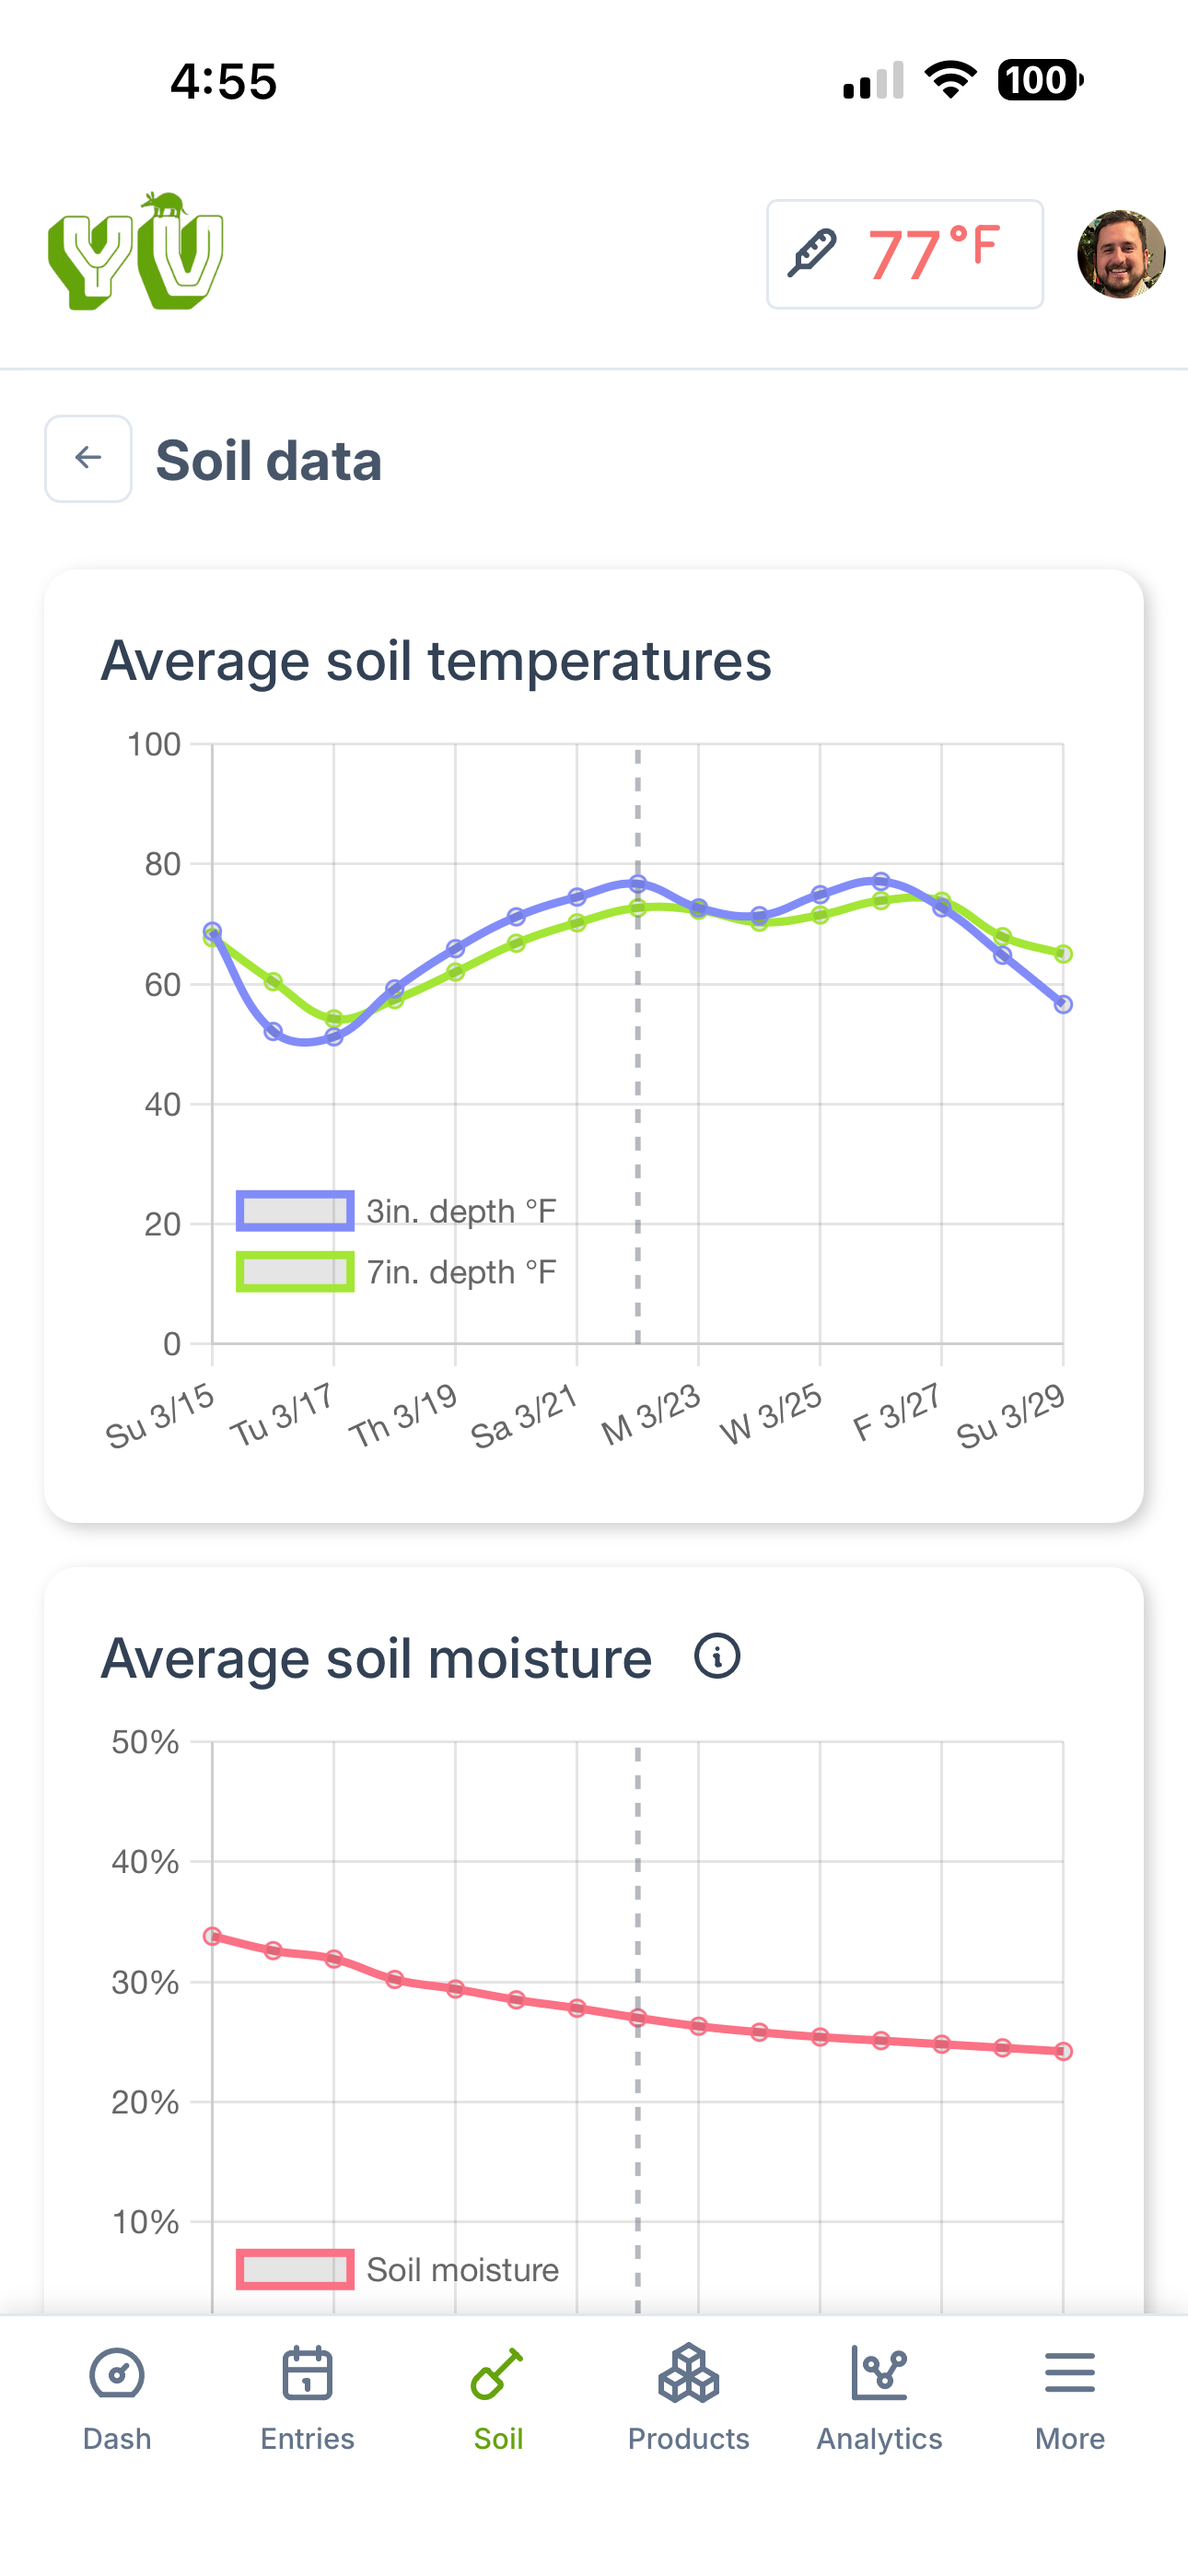This screenshot has height=2576, width=1188.
Task: Tap the Soil data page heading
Action: (269, 460)
